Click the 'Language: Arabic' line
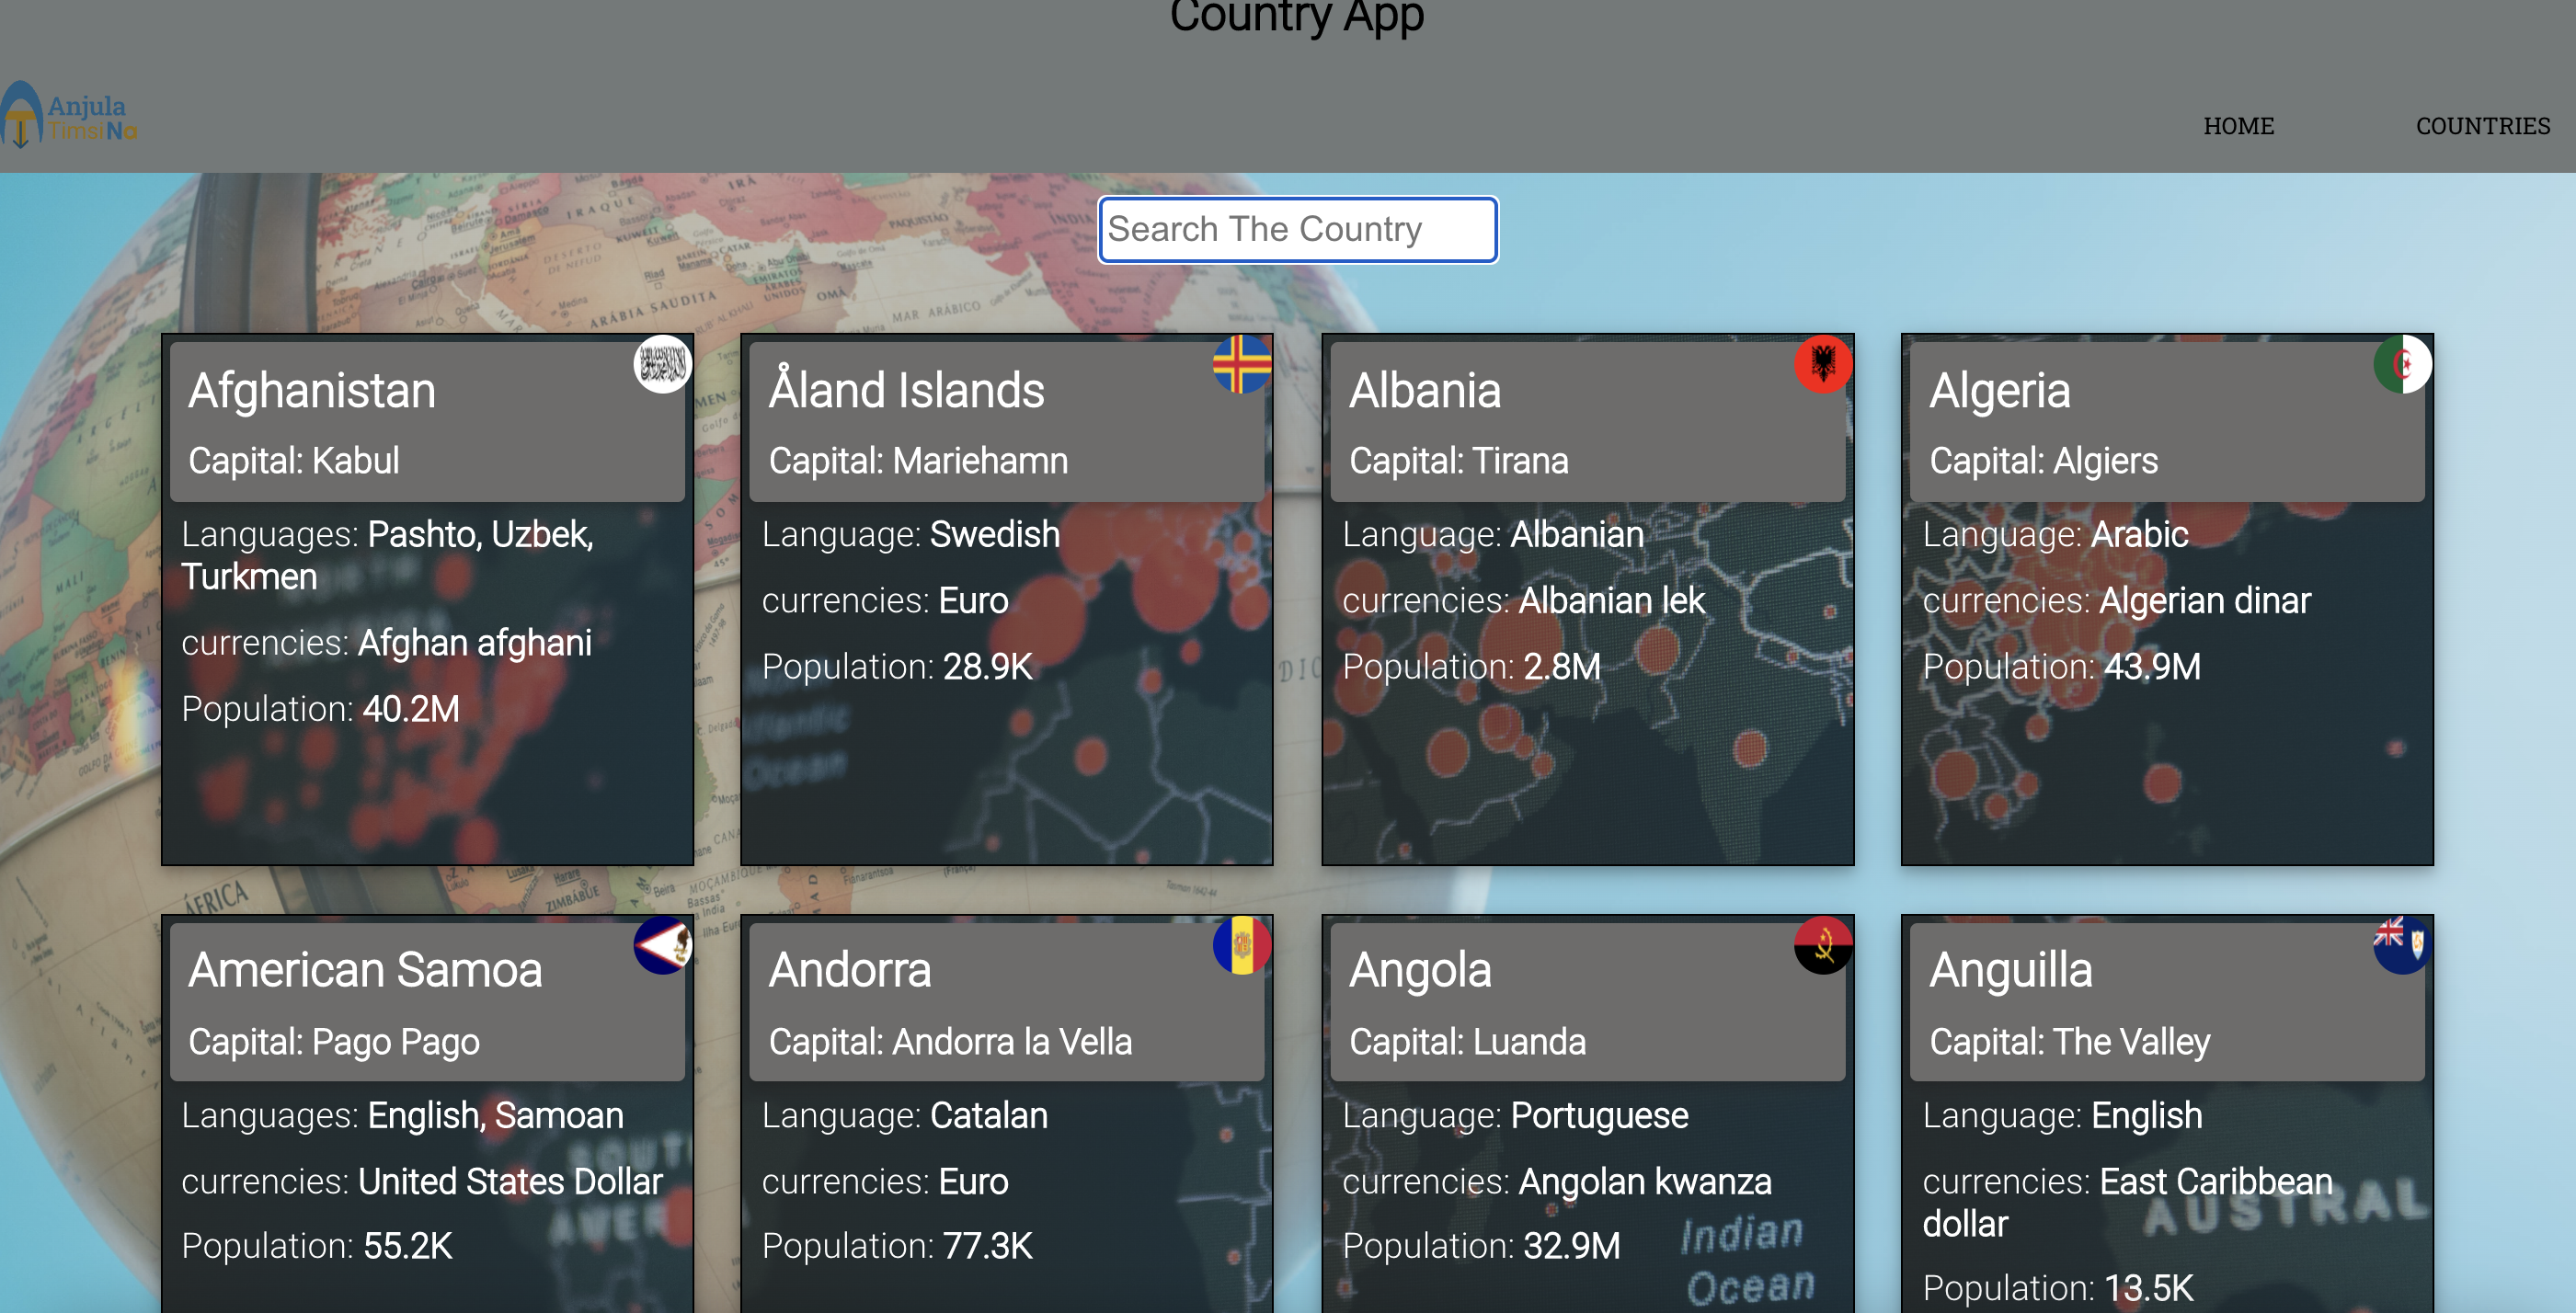The image size is (2576, 1313). point(2055,535)
